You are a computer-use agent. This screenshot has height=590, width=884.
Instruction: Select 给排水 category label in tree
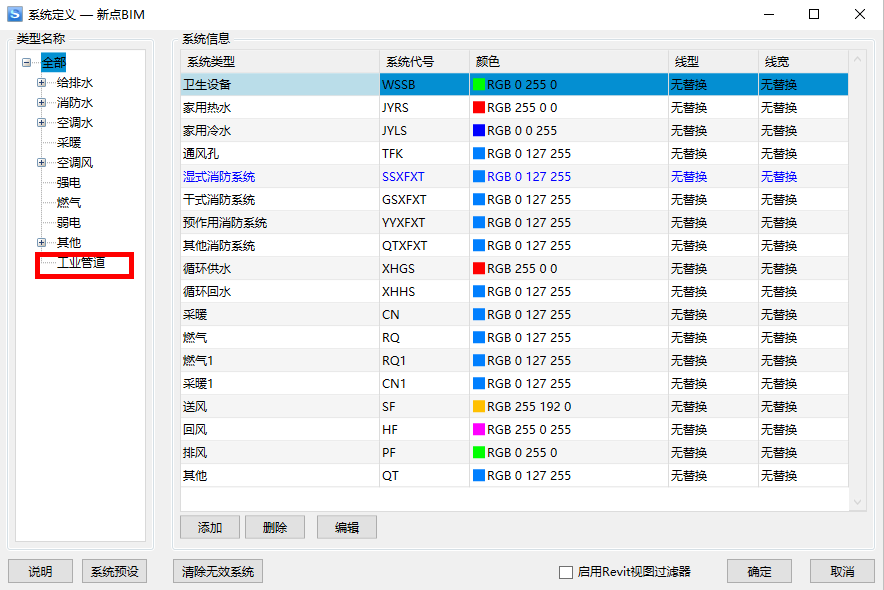coord(75,83)
